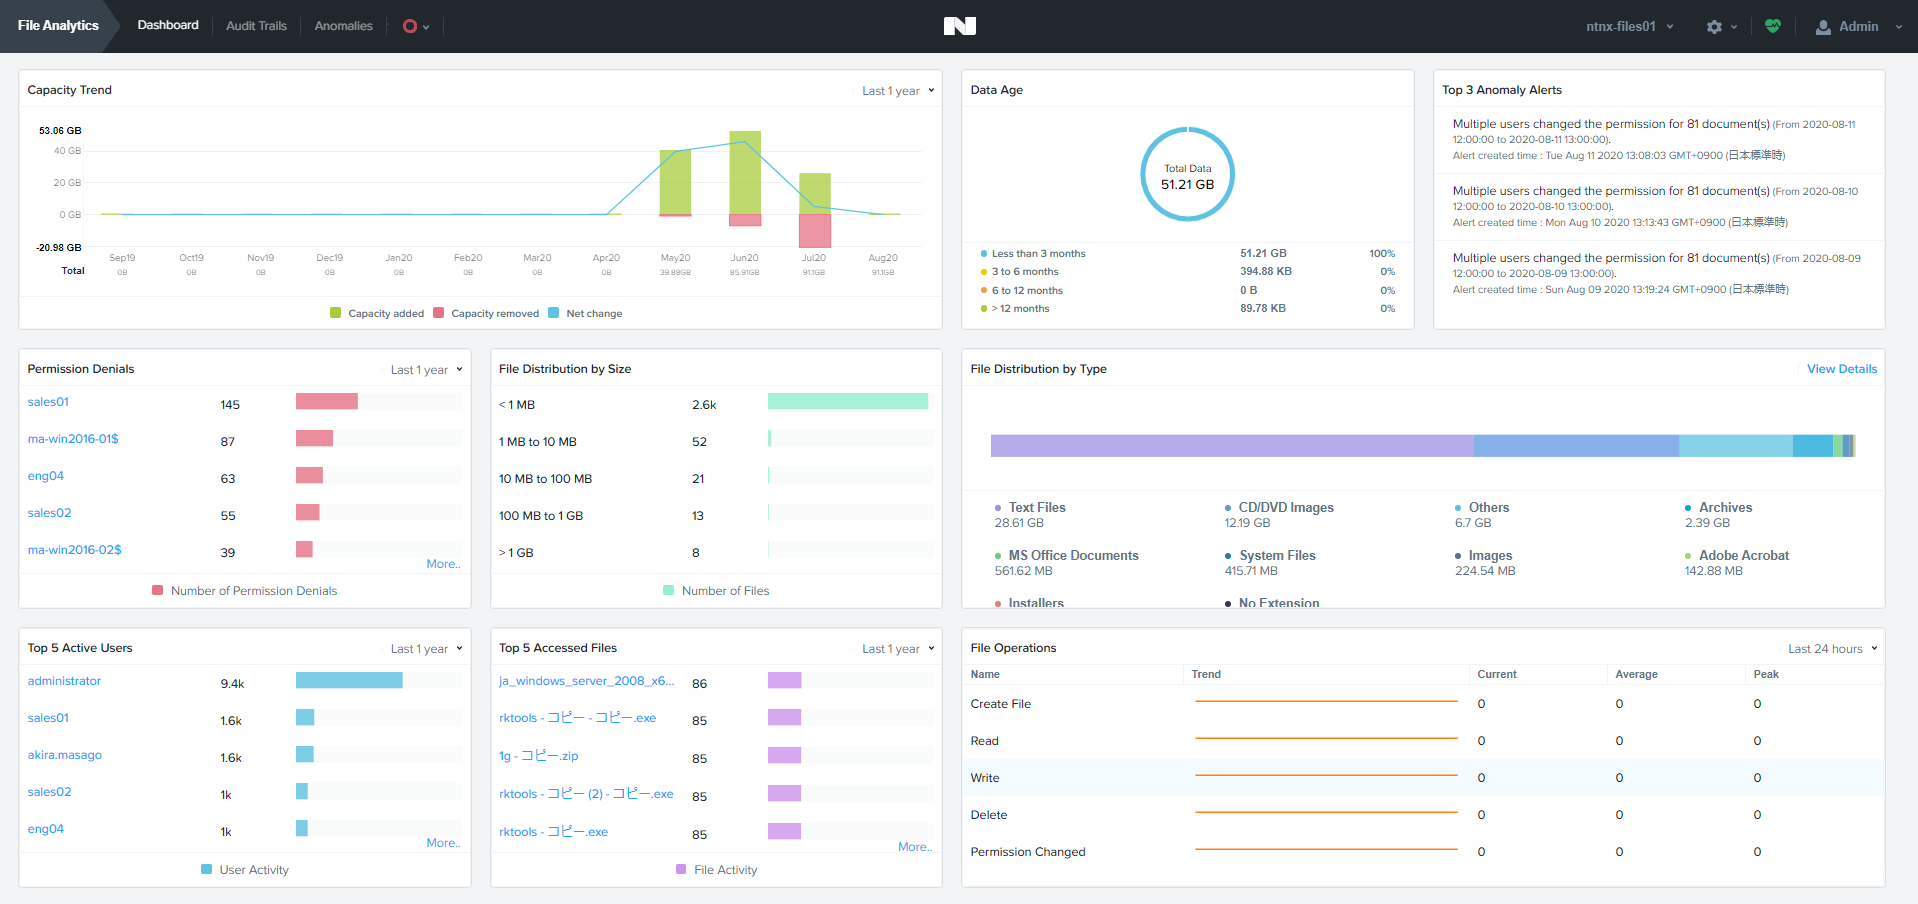Open the Anomalies page

(x=343, y=26)
